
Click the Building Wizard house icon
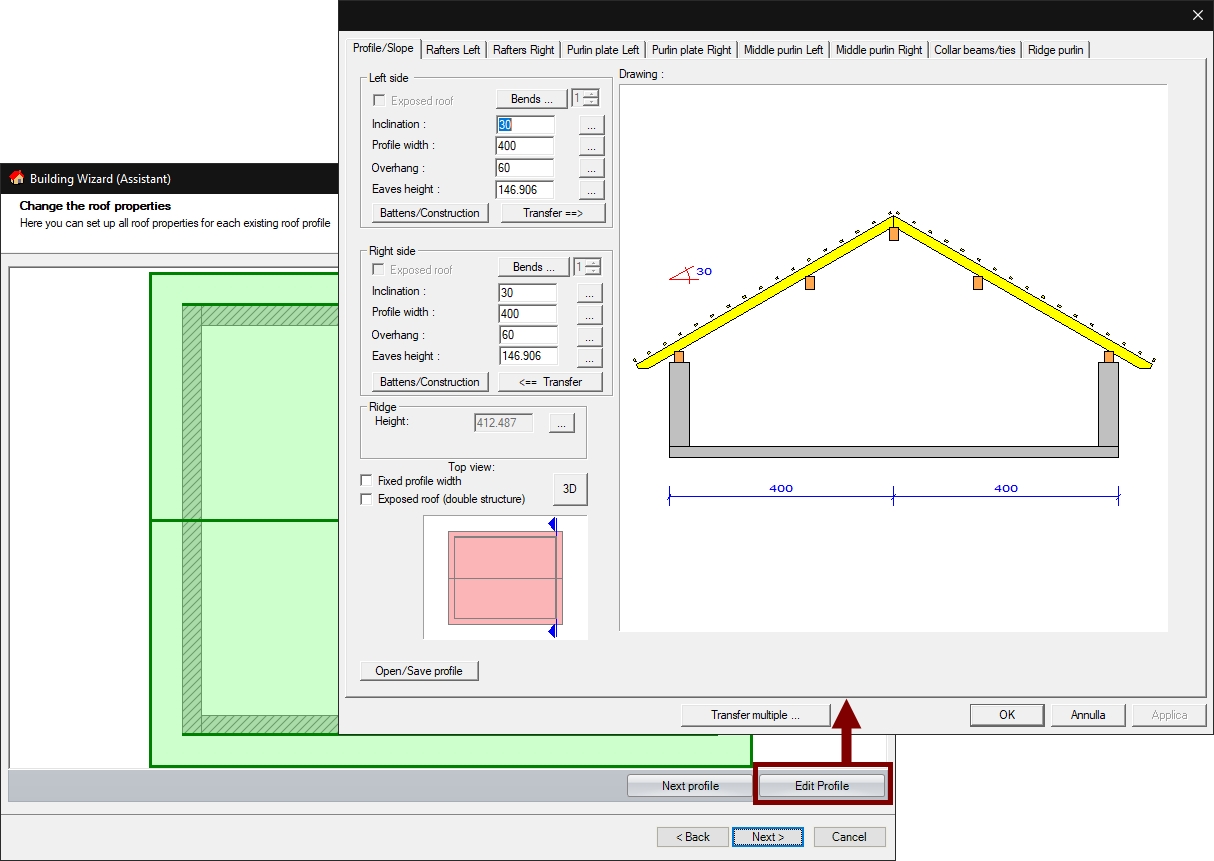coord(17,178)
